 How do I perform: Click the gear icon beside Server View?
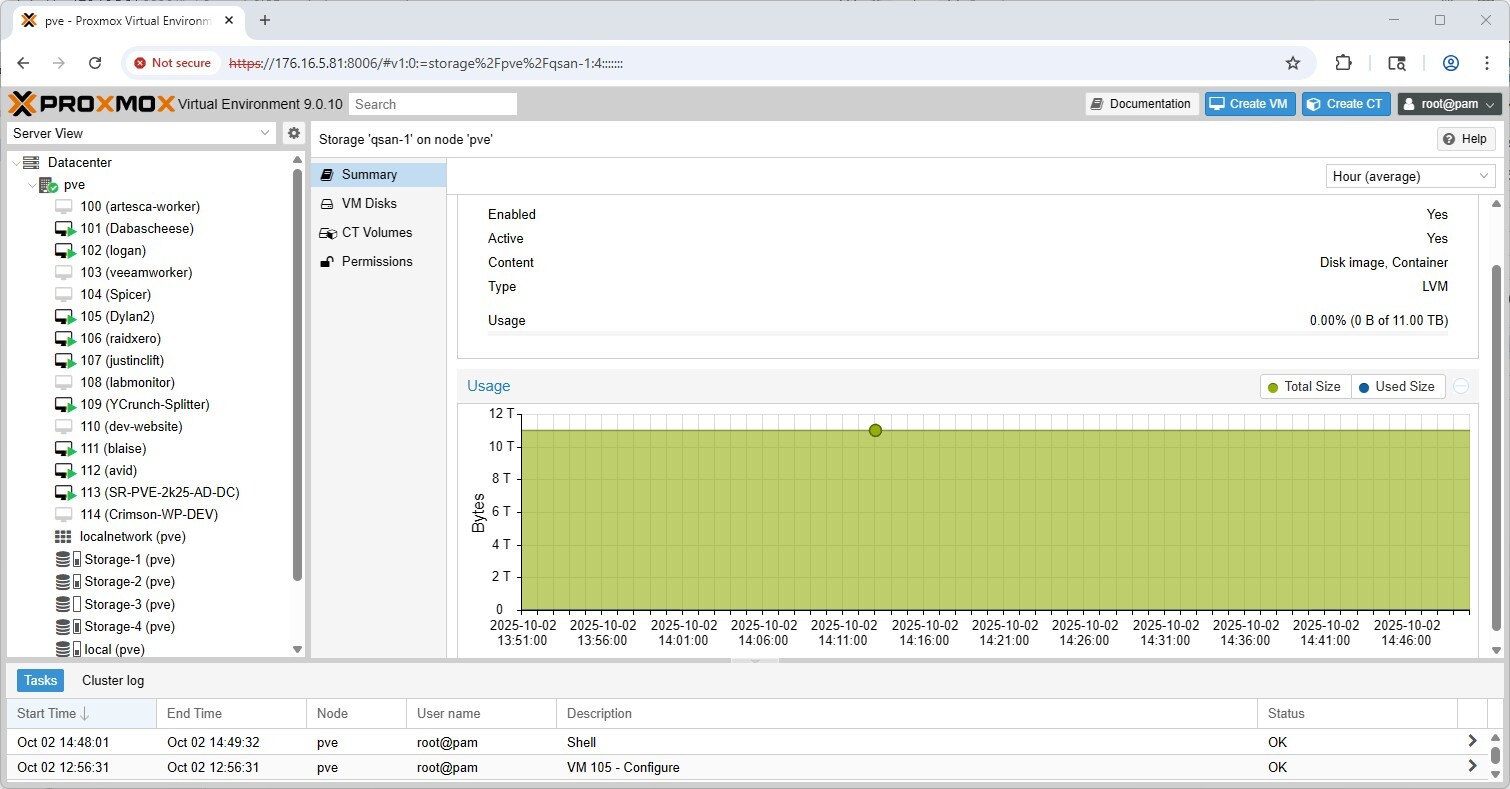click(x=294, y=133)
